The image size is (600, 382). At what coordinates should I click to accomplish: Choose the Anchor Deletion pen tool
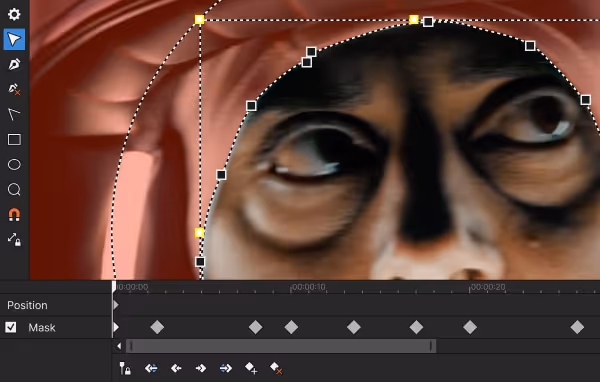[x=14, y=90]
